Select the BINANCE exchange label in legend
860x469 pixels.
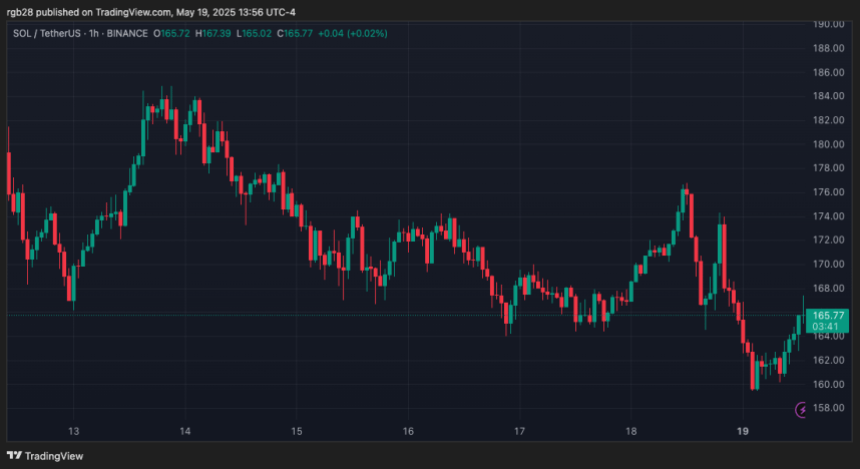click(x=127, y=33)
